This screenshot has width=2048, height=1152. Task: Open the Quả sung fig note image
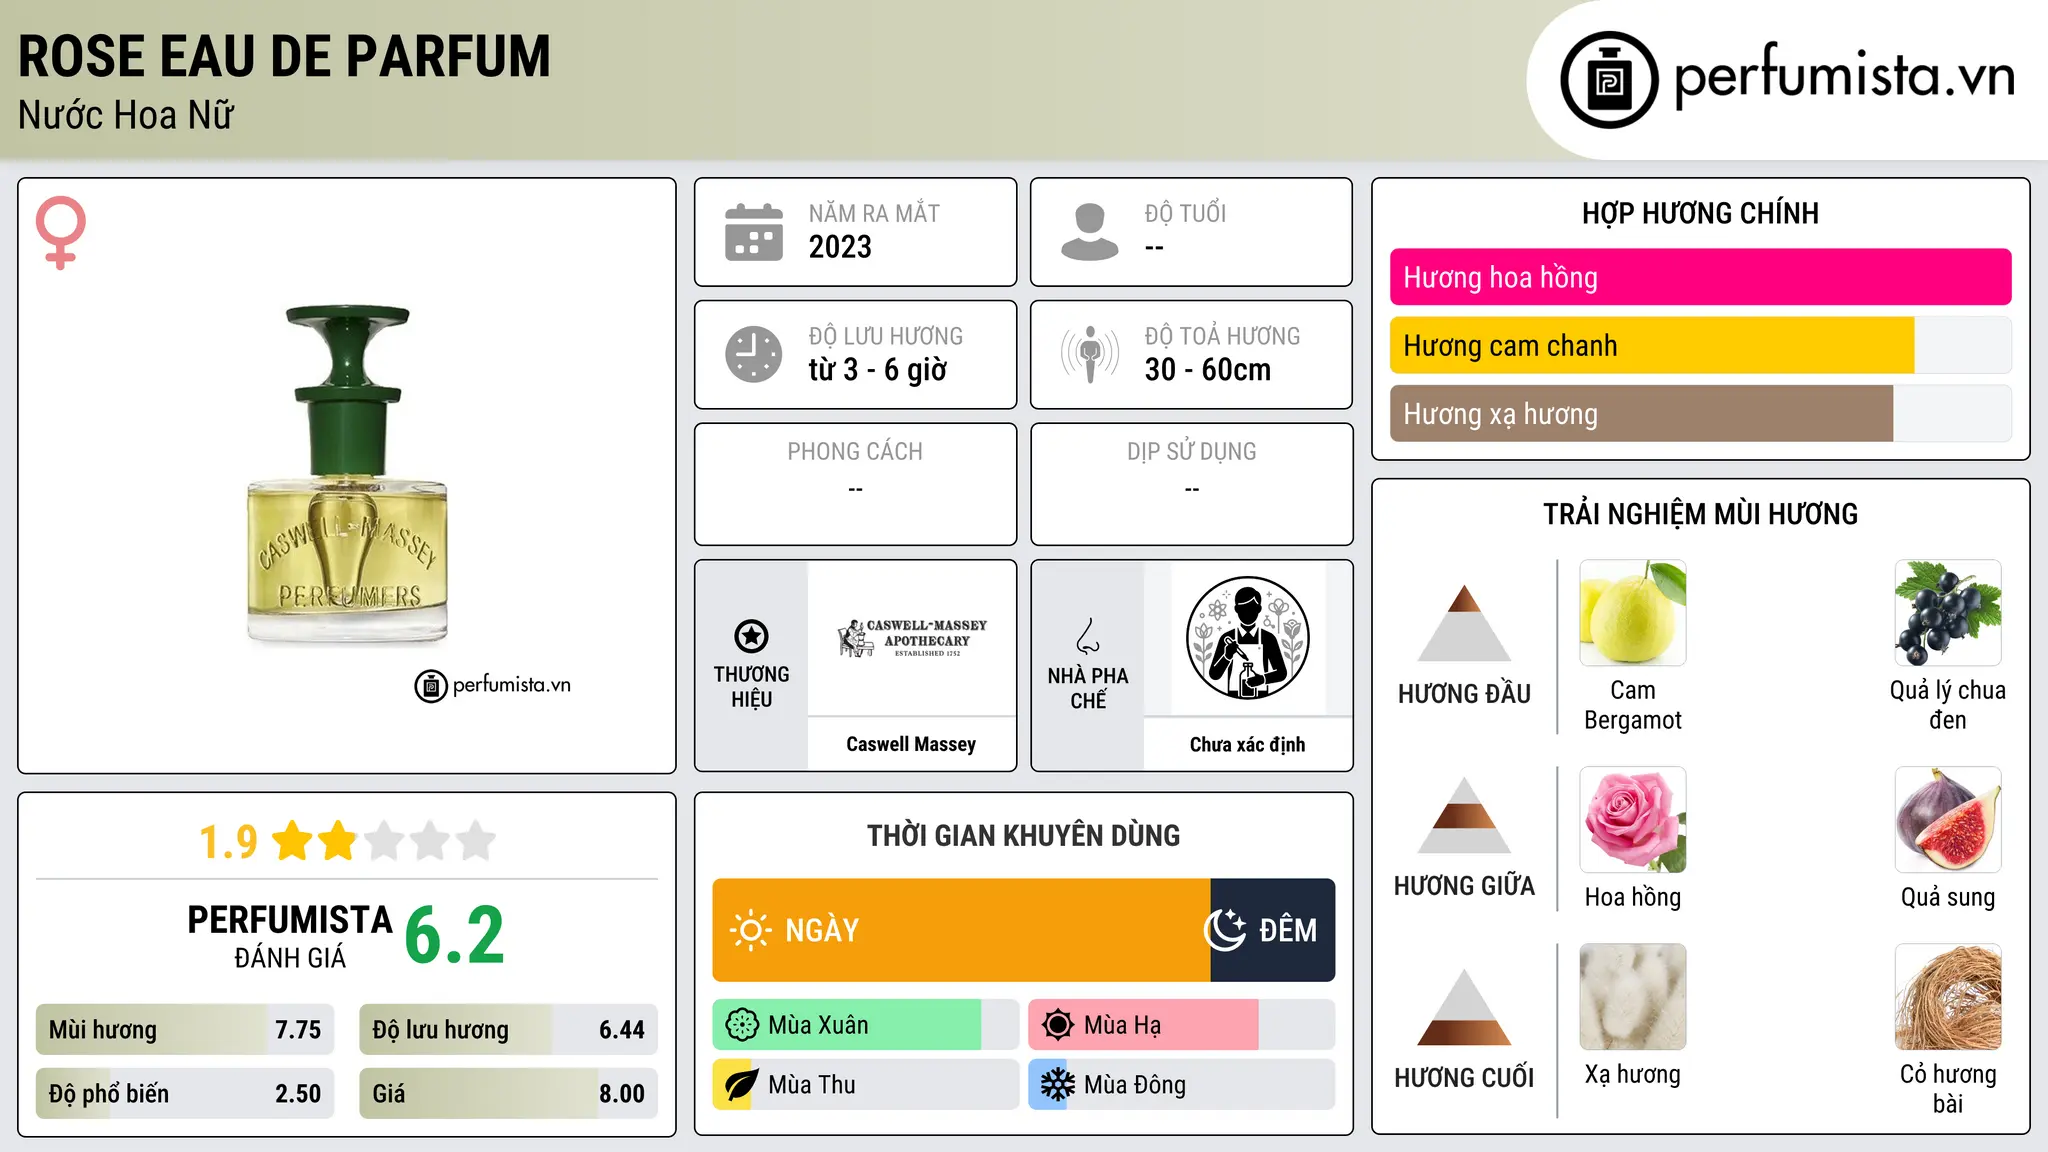1948,820
